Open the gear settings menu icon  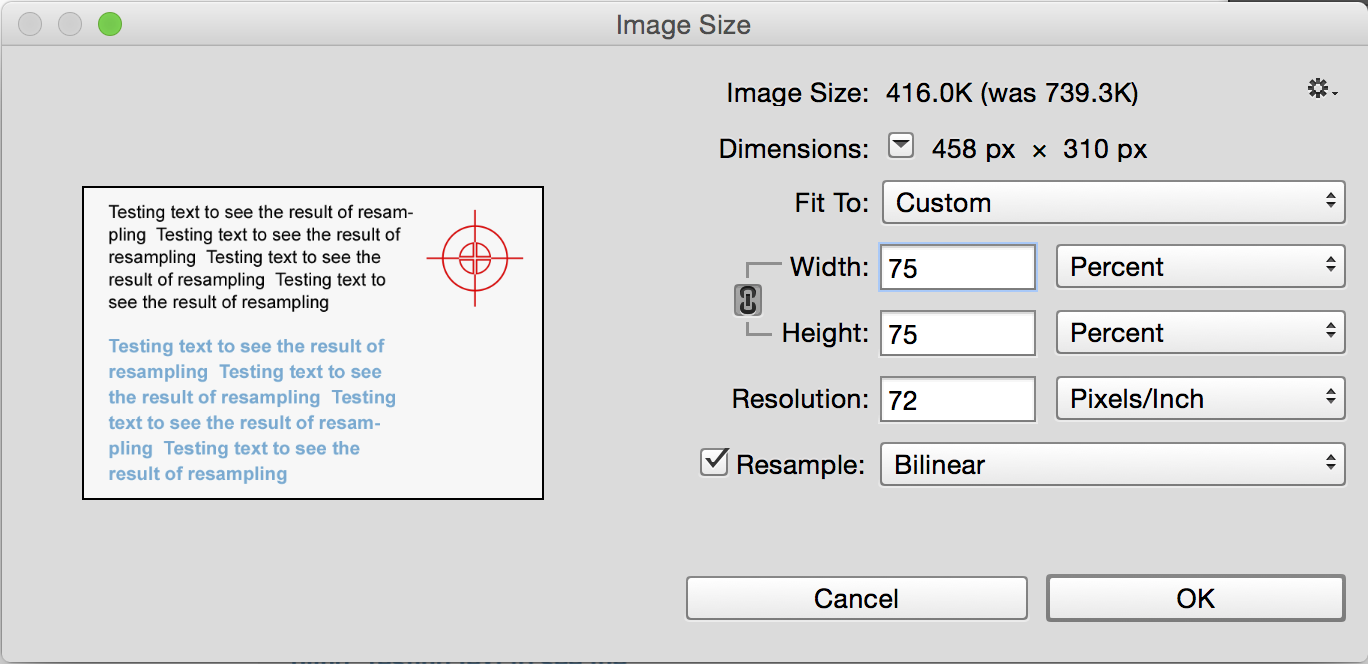pyautogui.click(x=1321, y=89)
